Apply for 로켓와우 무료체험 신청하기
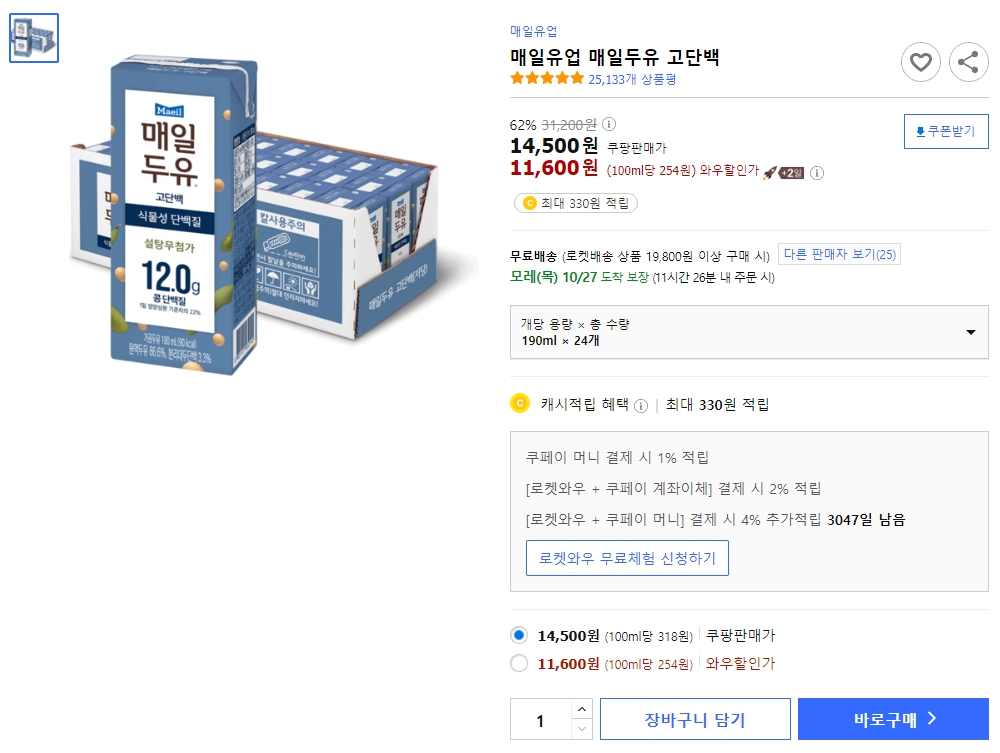This screenshot has height=753, width=1000. pyautogui.click(x=627, y=558)
